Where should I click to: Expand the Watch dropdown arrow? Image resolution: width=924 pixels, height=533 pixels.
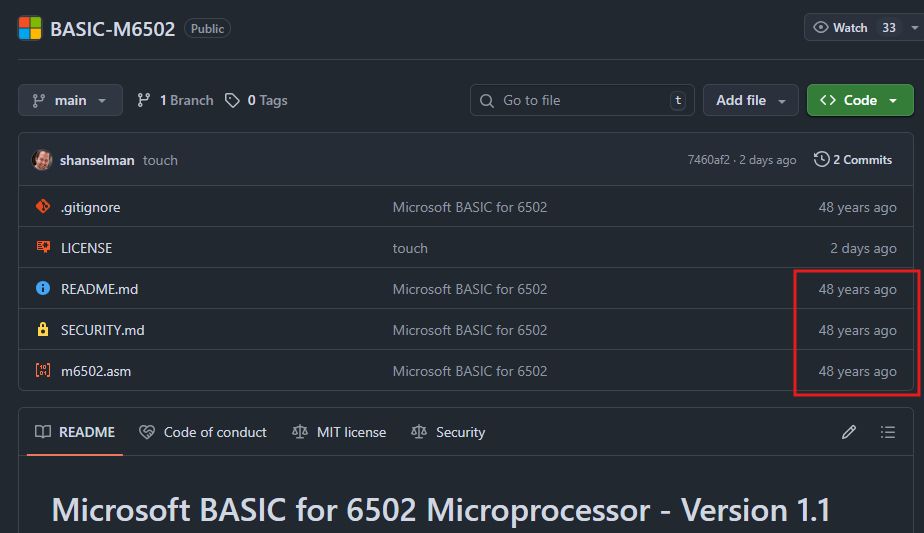(915, 28)
